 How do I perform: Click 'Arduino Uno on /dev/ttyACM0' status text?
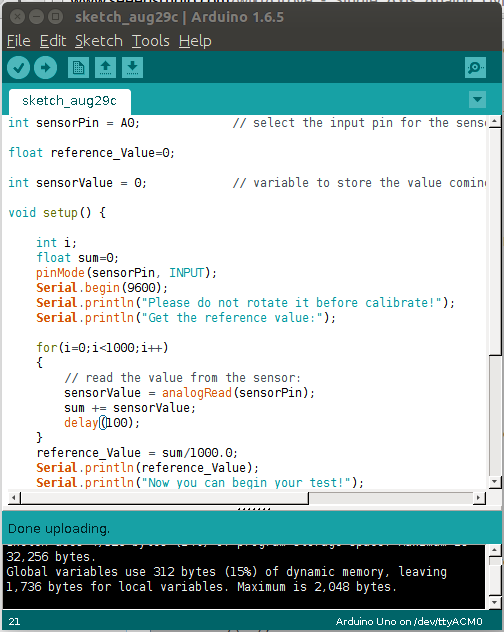(409, 622)
